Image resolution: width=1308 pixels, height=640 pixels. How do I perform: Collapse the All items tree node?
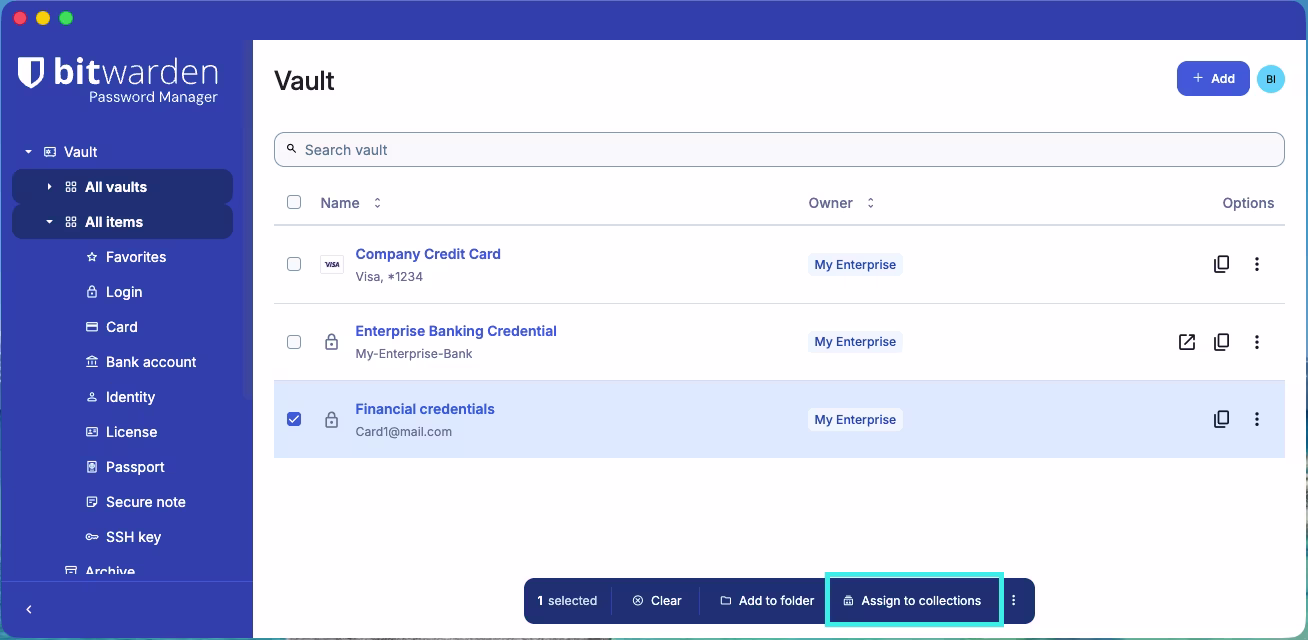[49, 222]
